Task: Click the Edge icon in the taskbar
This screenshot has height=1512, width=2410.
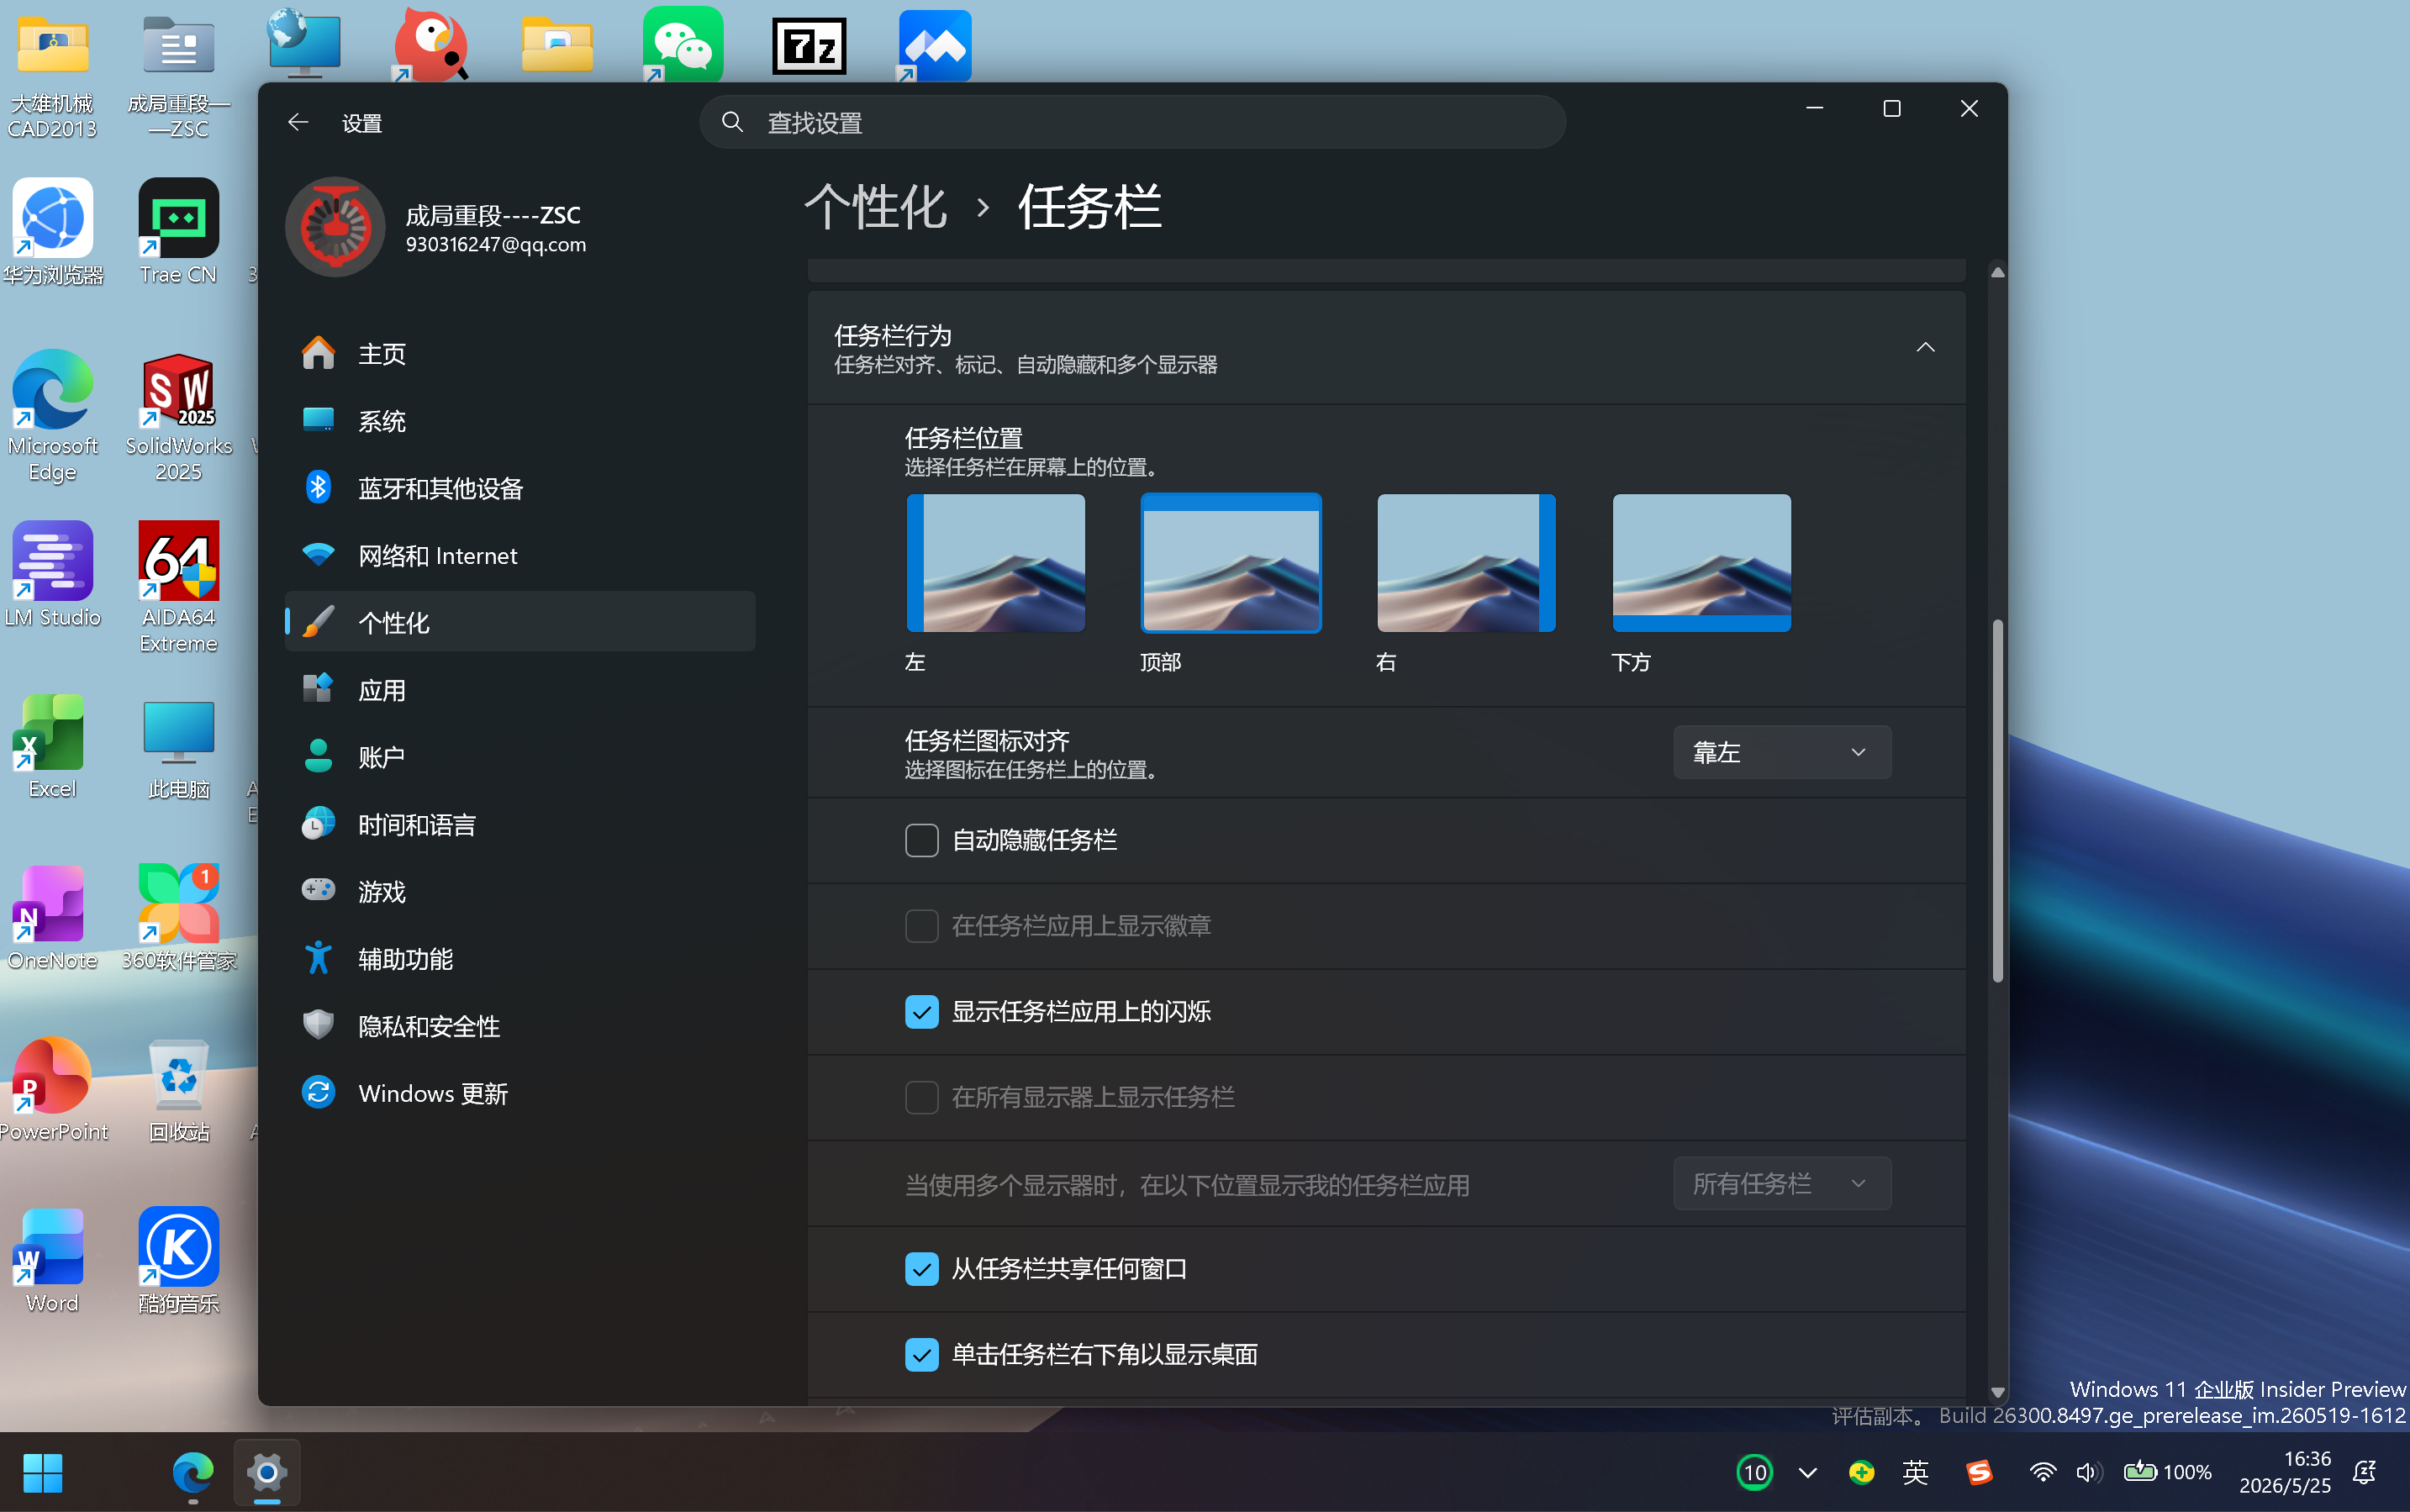Action: point(192,1472)
